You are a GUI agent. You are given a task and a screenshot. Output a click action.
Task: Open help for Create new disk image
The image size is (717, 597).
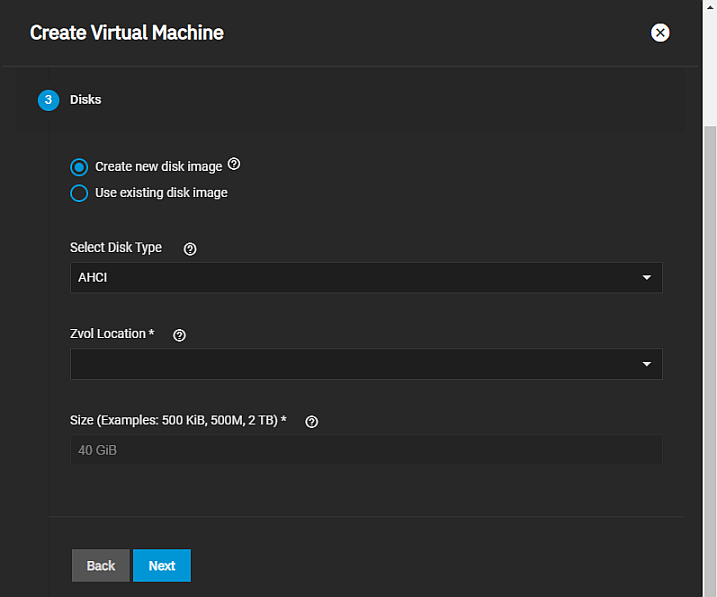(x=235, y=164)
